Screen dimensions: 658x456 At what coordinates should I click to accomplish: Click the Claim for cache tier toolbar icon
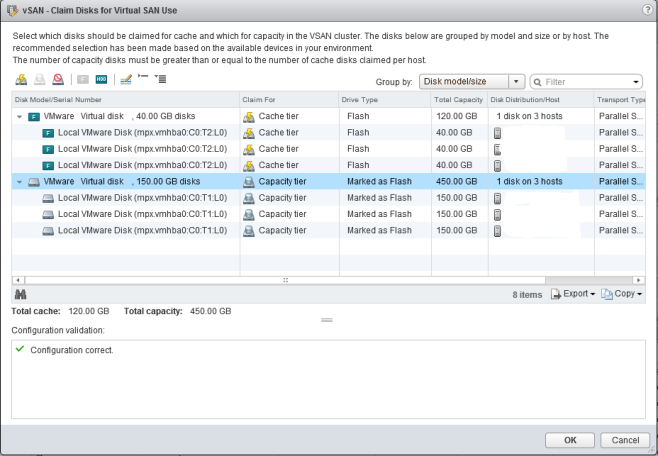(x=21, y=79)
